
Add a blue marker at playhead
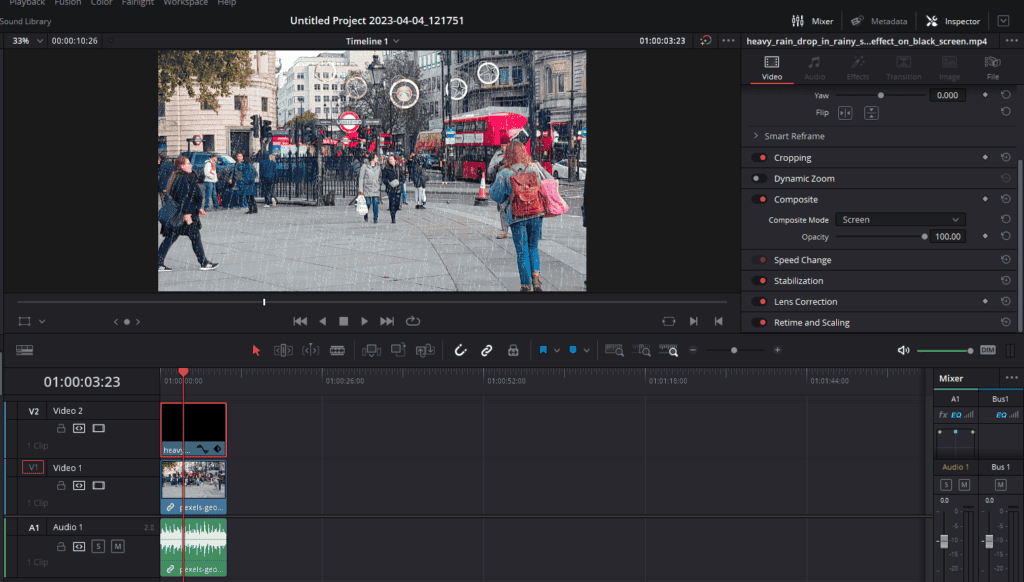pos(573,350)
